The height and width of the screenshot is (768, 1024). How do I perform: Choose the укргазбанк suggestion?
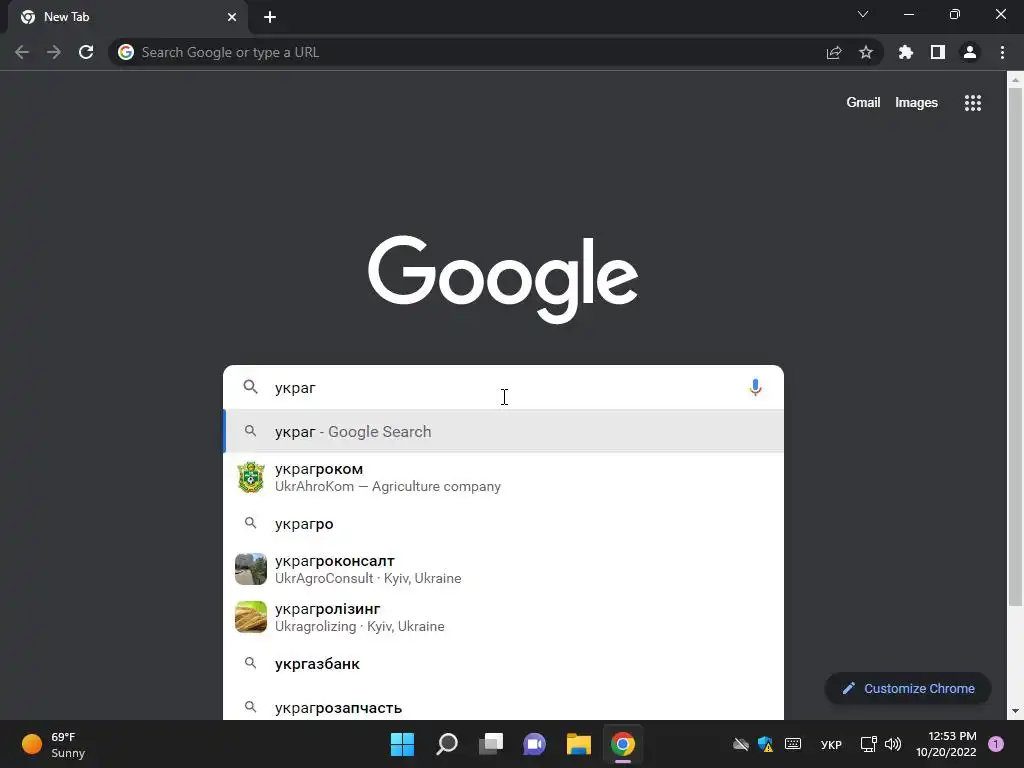[503, 664]
